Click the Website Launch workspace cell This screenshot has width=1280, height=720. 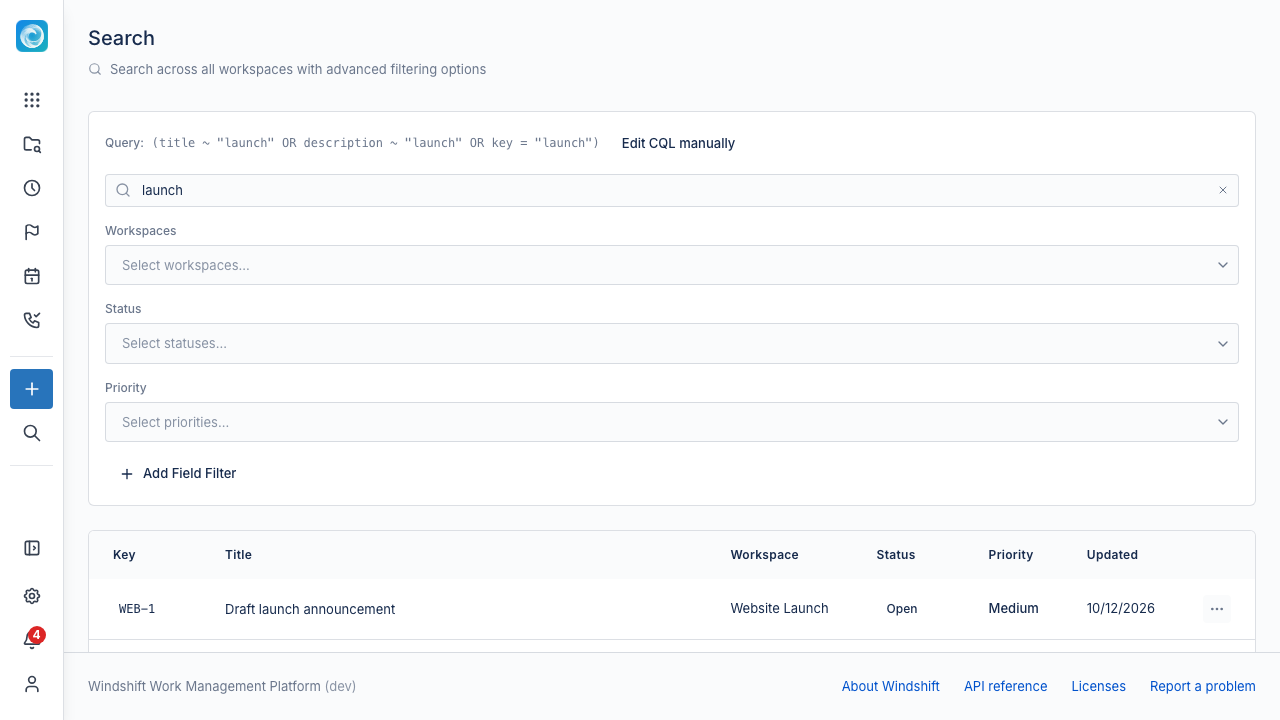[780, 608]
